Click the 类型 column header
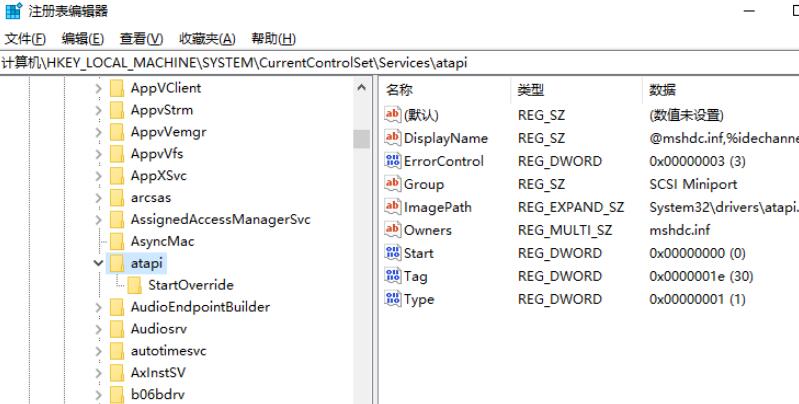The width and height of the screenshot is (799, 404). click(531, 89)
